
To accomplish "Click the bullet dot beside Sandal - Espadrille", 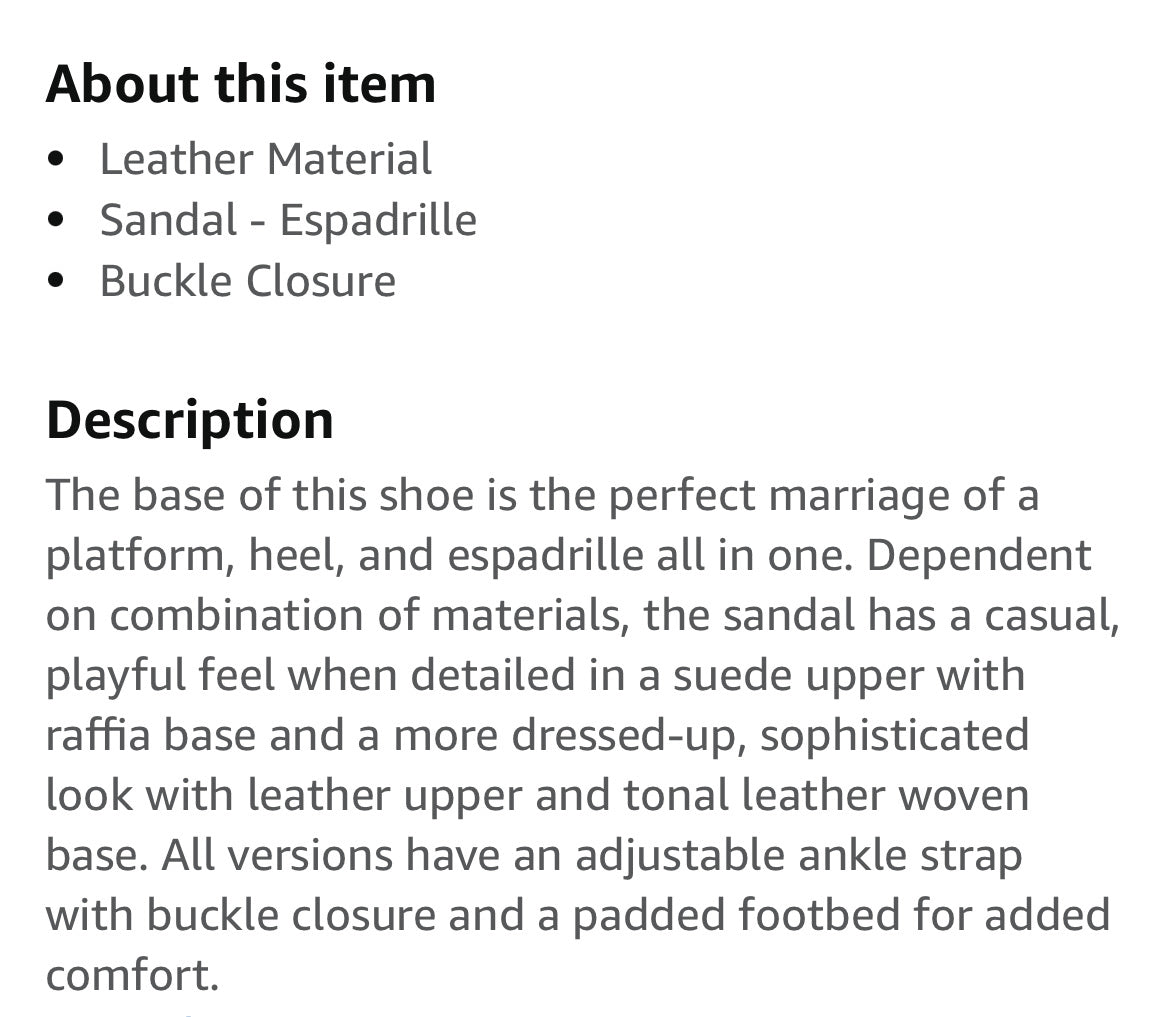I will pos(56,221).
